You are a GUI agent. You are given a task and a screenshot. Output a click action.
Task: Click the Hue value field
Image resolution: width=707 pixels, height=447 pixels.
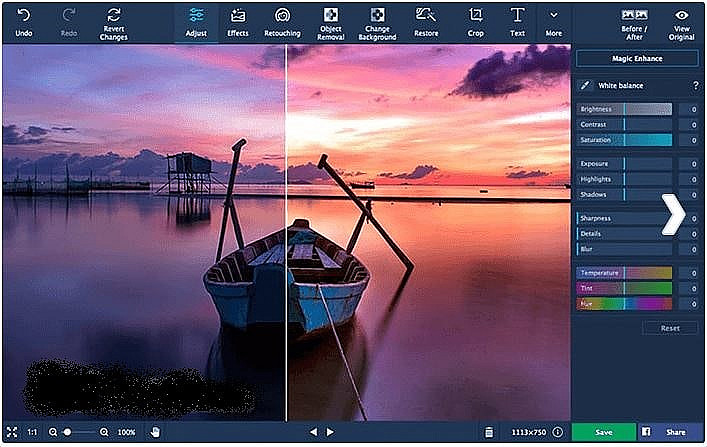click(x=689, y=304)
